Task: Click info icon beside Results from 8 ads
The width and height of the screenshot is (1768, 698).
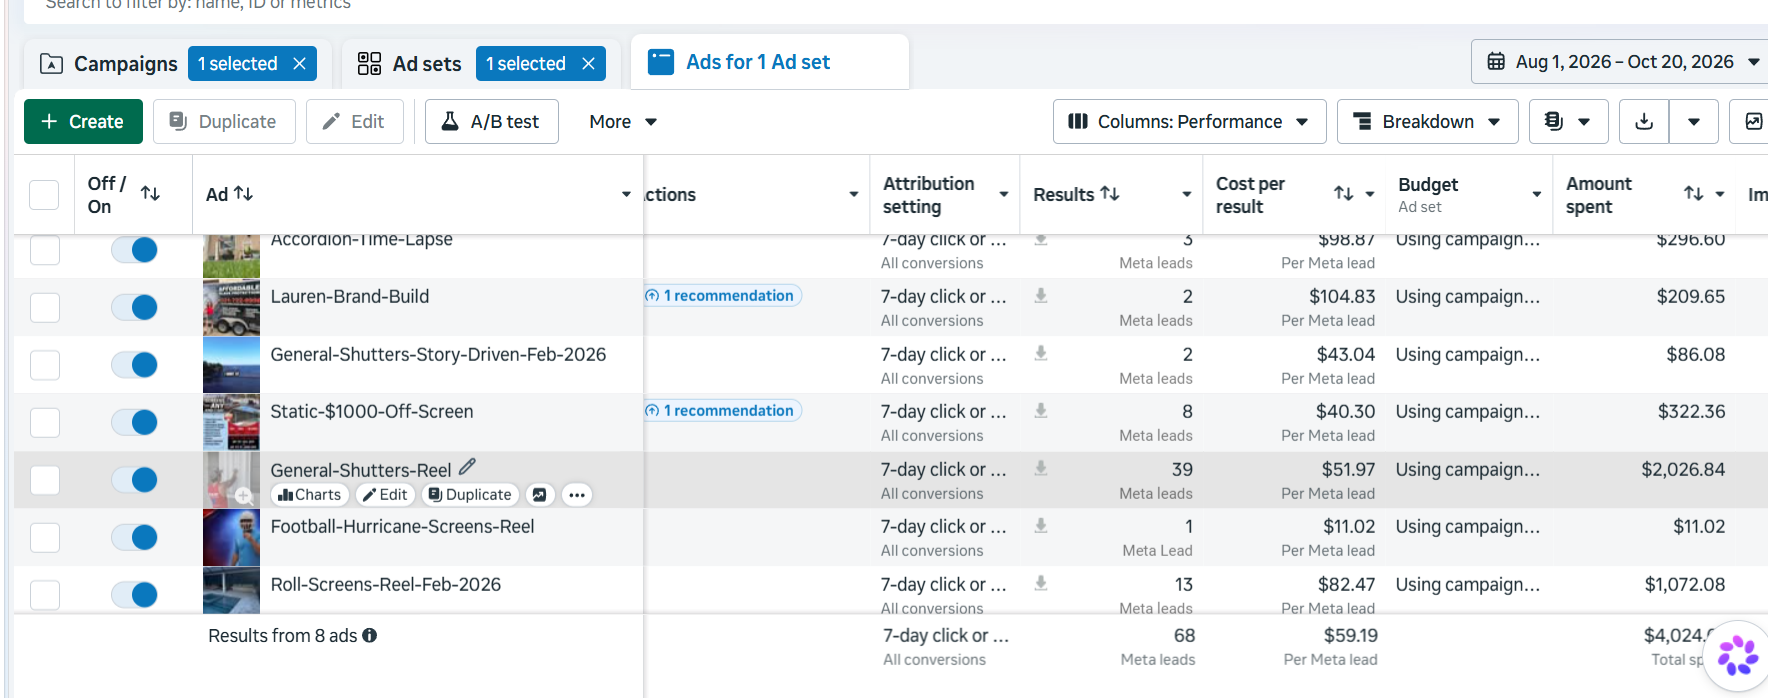Action: coord(369,635)
